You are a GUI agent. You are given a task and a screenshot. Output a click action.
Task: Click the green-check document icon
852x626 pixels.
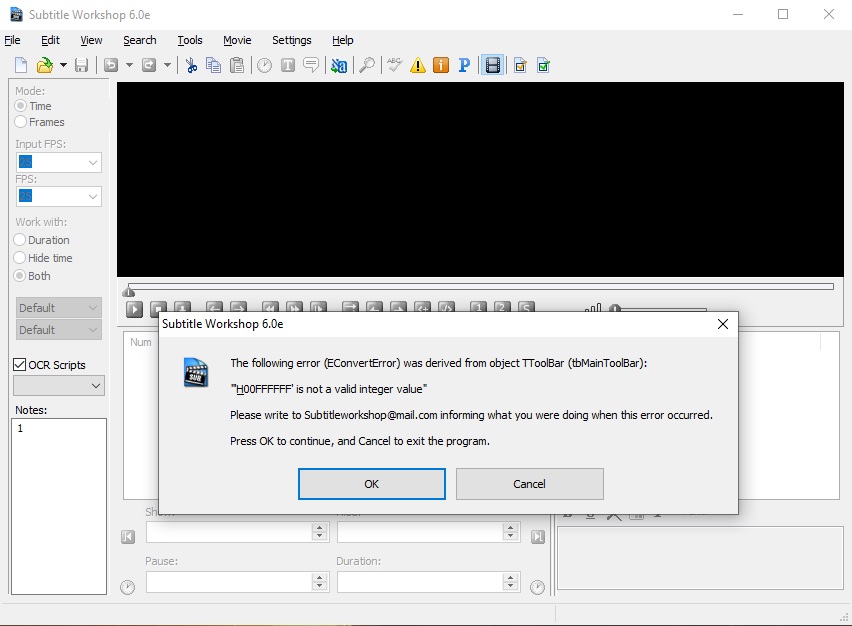point(543,66)
